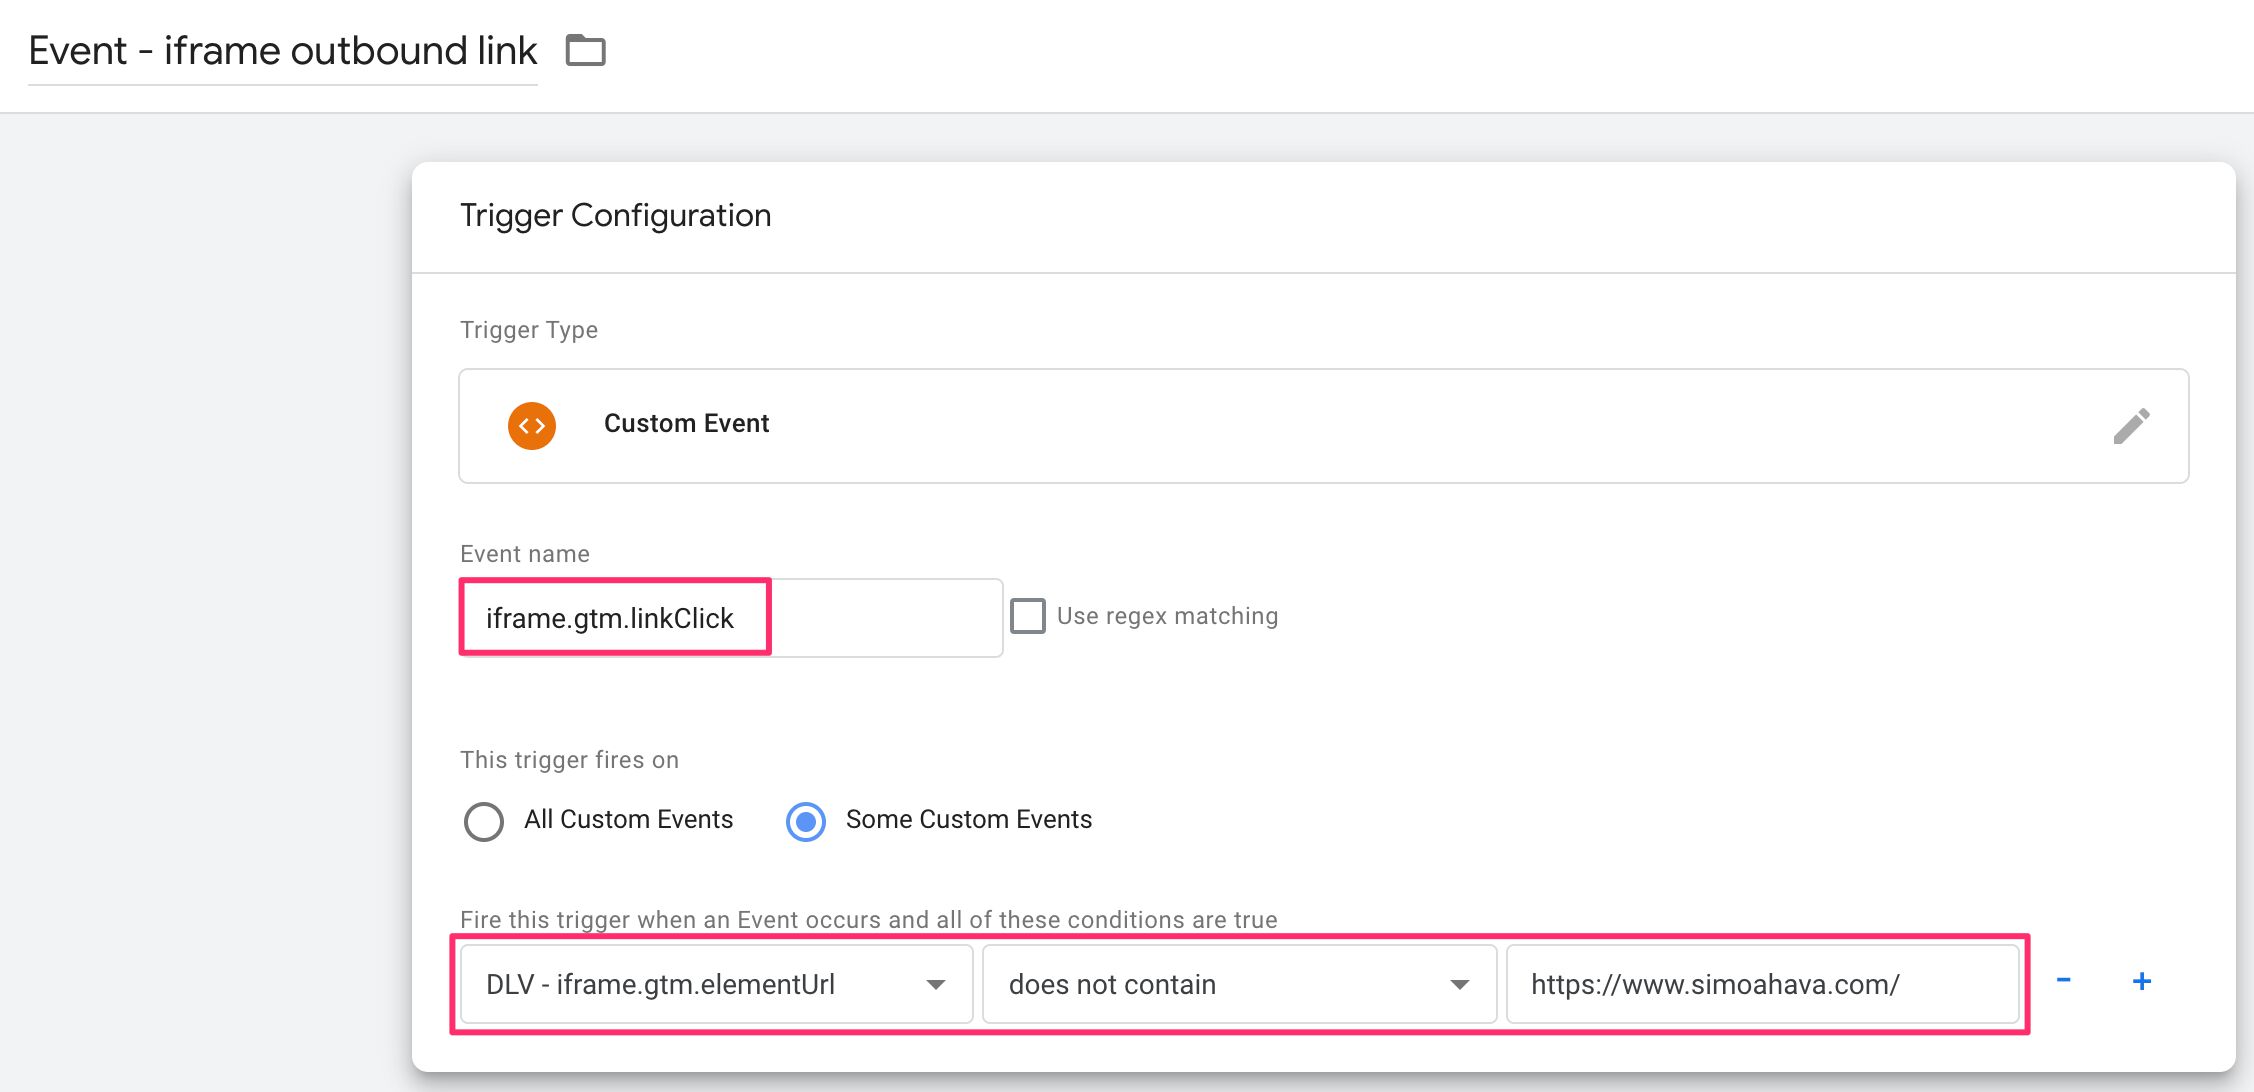Click the orange Custom Event icon
Screen dimensions: 2254x1092
click(532, 426)
